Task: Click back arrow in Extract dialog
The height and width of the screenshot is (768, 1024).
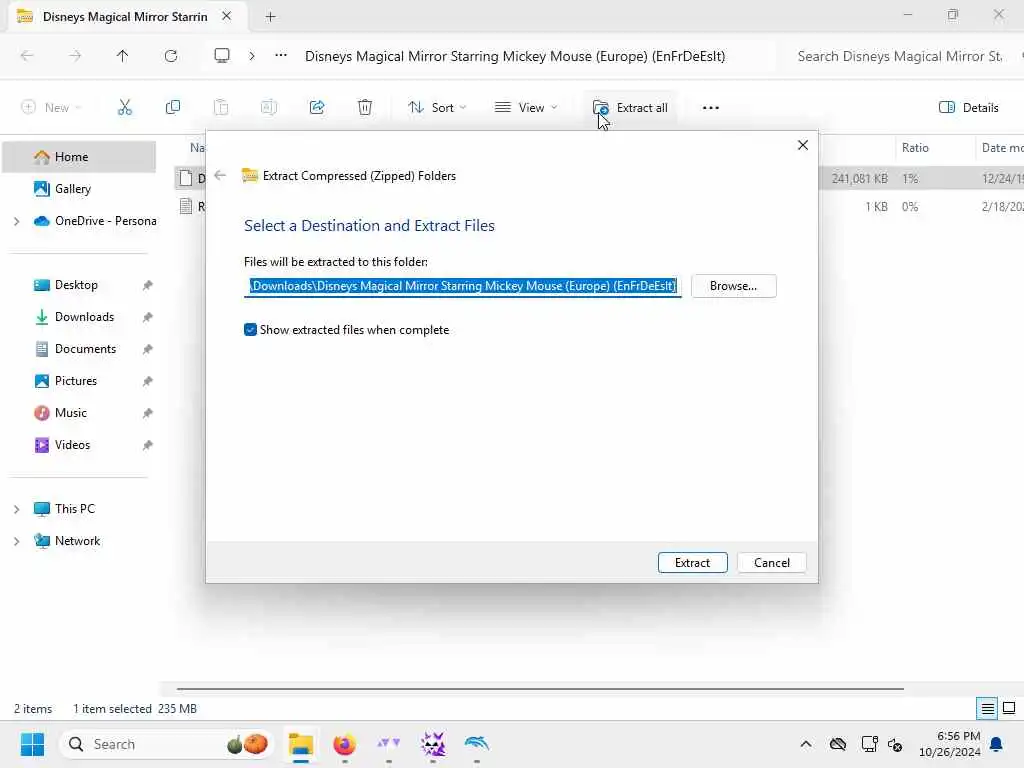Action: tap(220, 175)
